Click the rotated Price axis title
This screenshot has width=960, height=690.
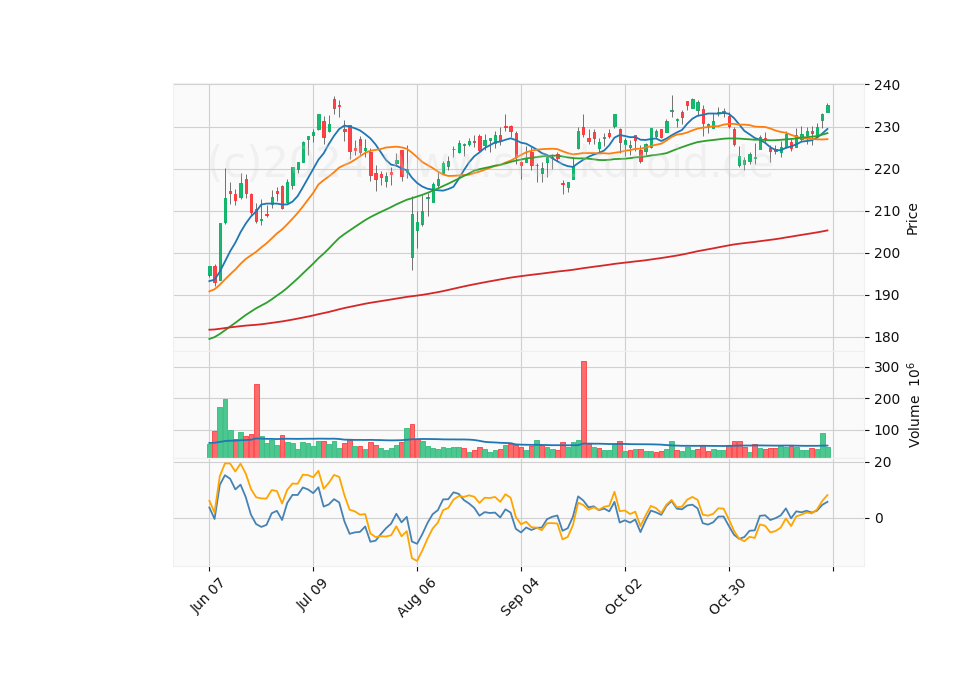[912, 219]
